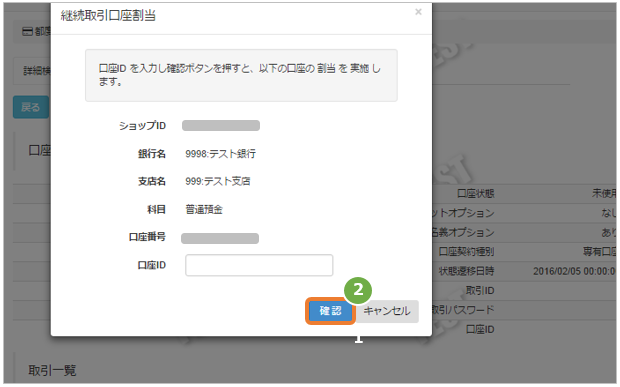Click the 科目 label
The height and width of the screenshot is (387, 620).
(x=157, y=210)
